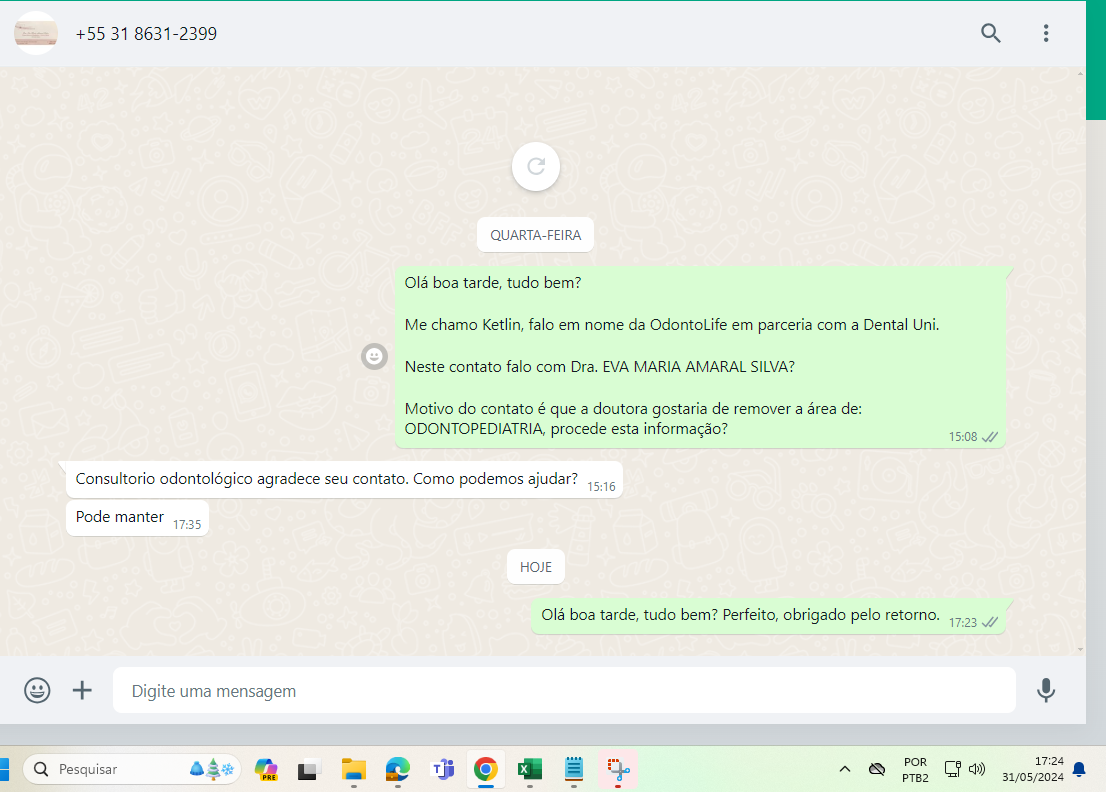Open the emoji picker smiley icon
Image resolution: width=1106 pixels, height=792 pixels.
(37, 690)
